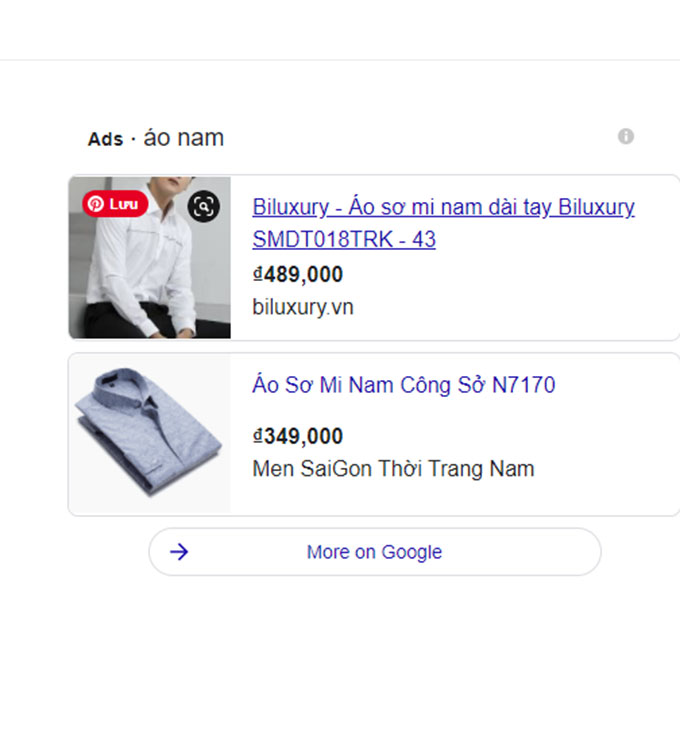Screen dimensions: 680x742
Task: Open More on Google results
Action: tap(374, 552)
